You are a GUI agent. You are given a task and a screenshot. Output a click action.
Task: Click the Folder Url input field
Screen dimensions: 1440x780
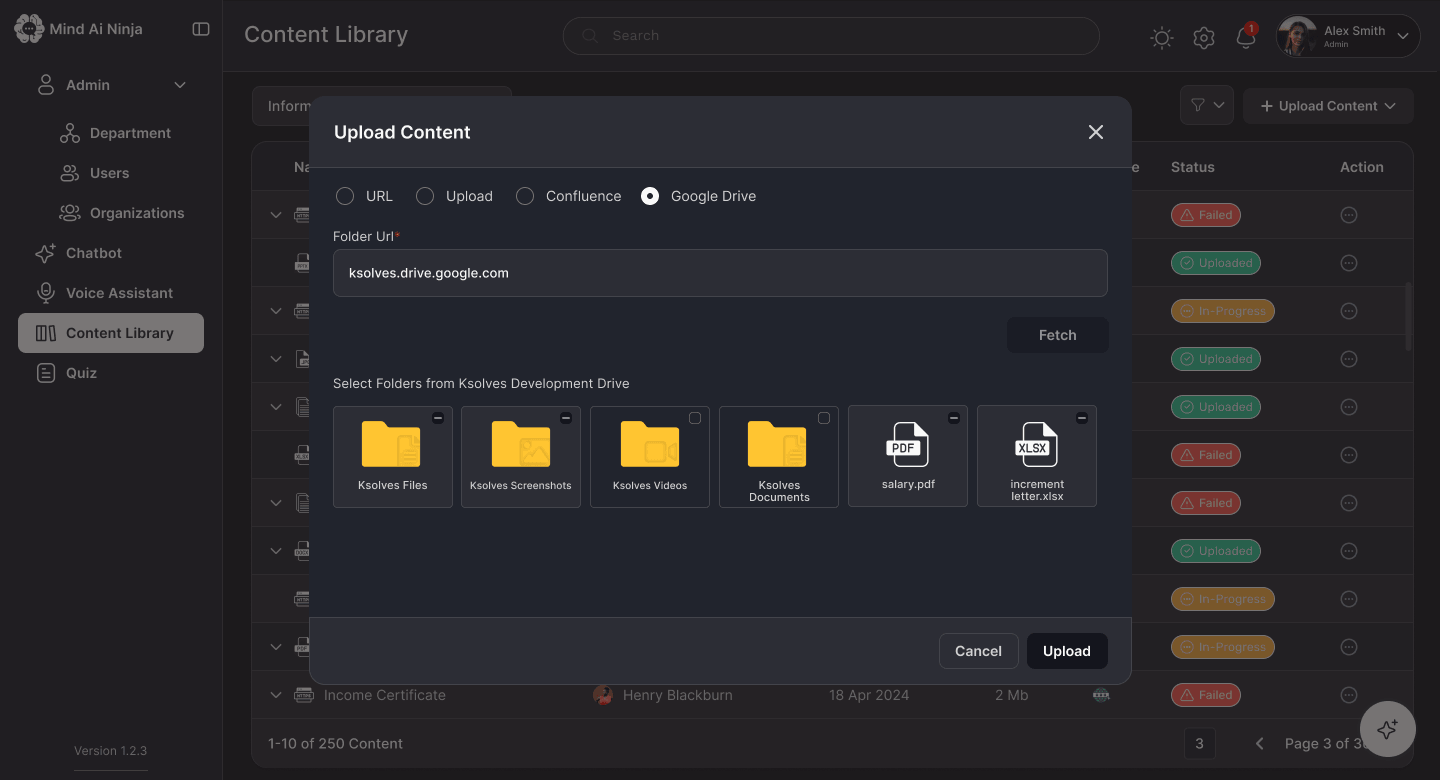point(720,273)
